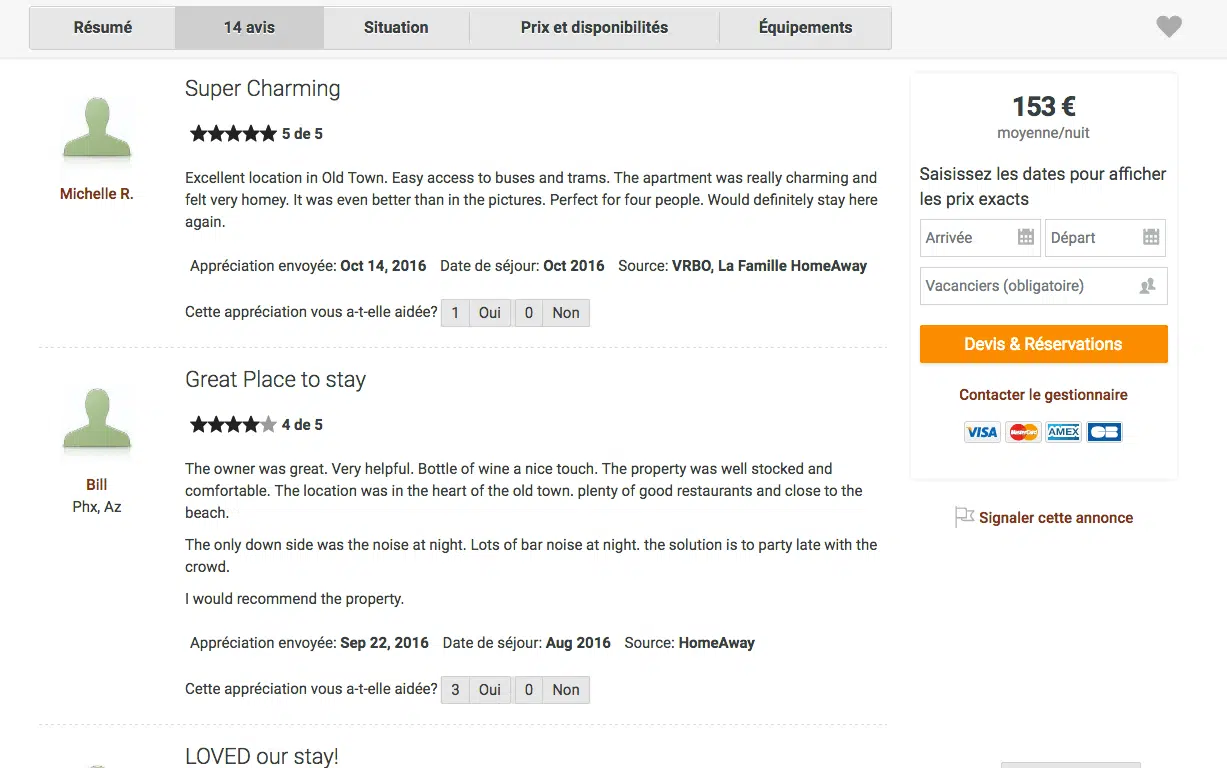Click the CB card icon
1227x768 pixels.
coord(1104,432)
